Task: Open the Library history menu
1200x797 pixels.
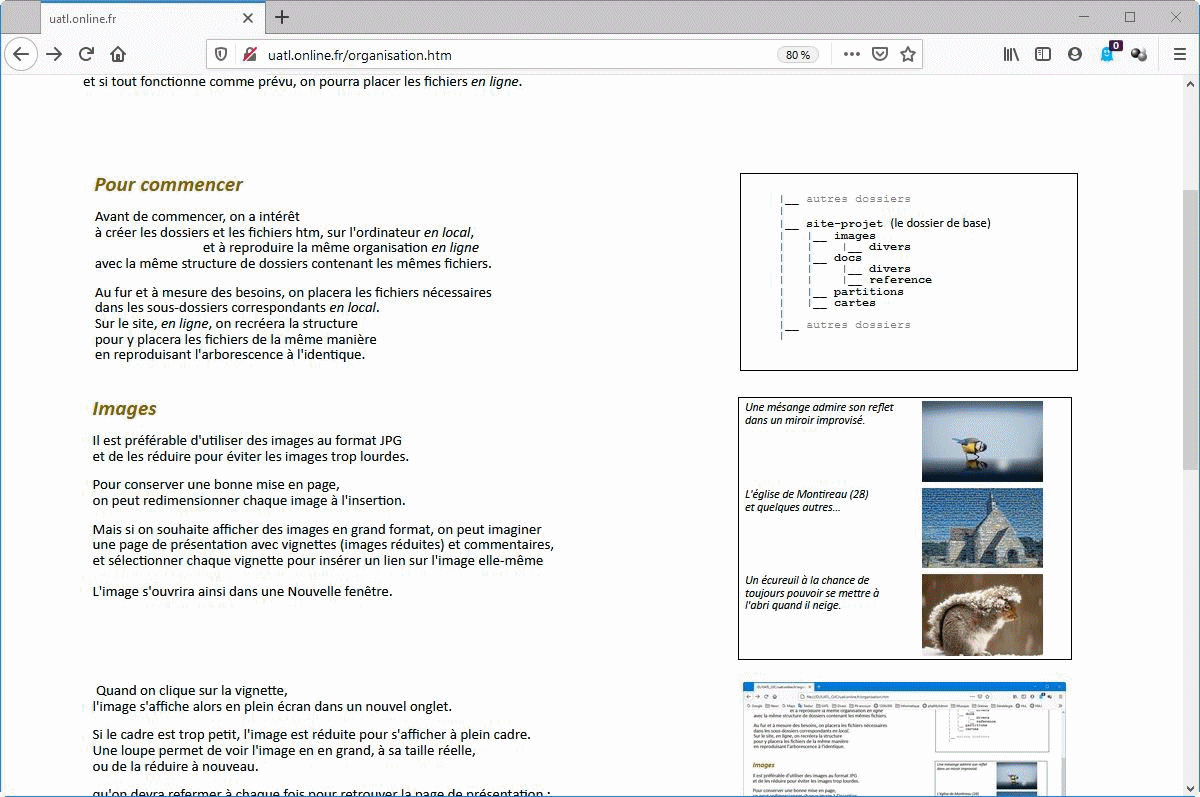Action: click(1011, 54)
